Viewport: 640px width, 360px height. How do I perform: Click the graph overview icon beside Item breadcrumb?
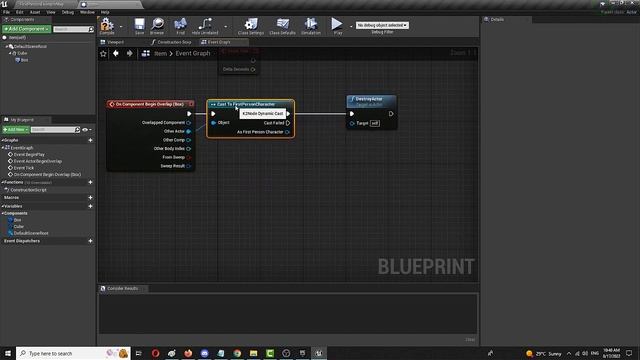[x=146, y=53]
